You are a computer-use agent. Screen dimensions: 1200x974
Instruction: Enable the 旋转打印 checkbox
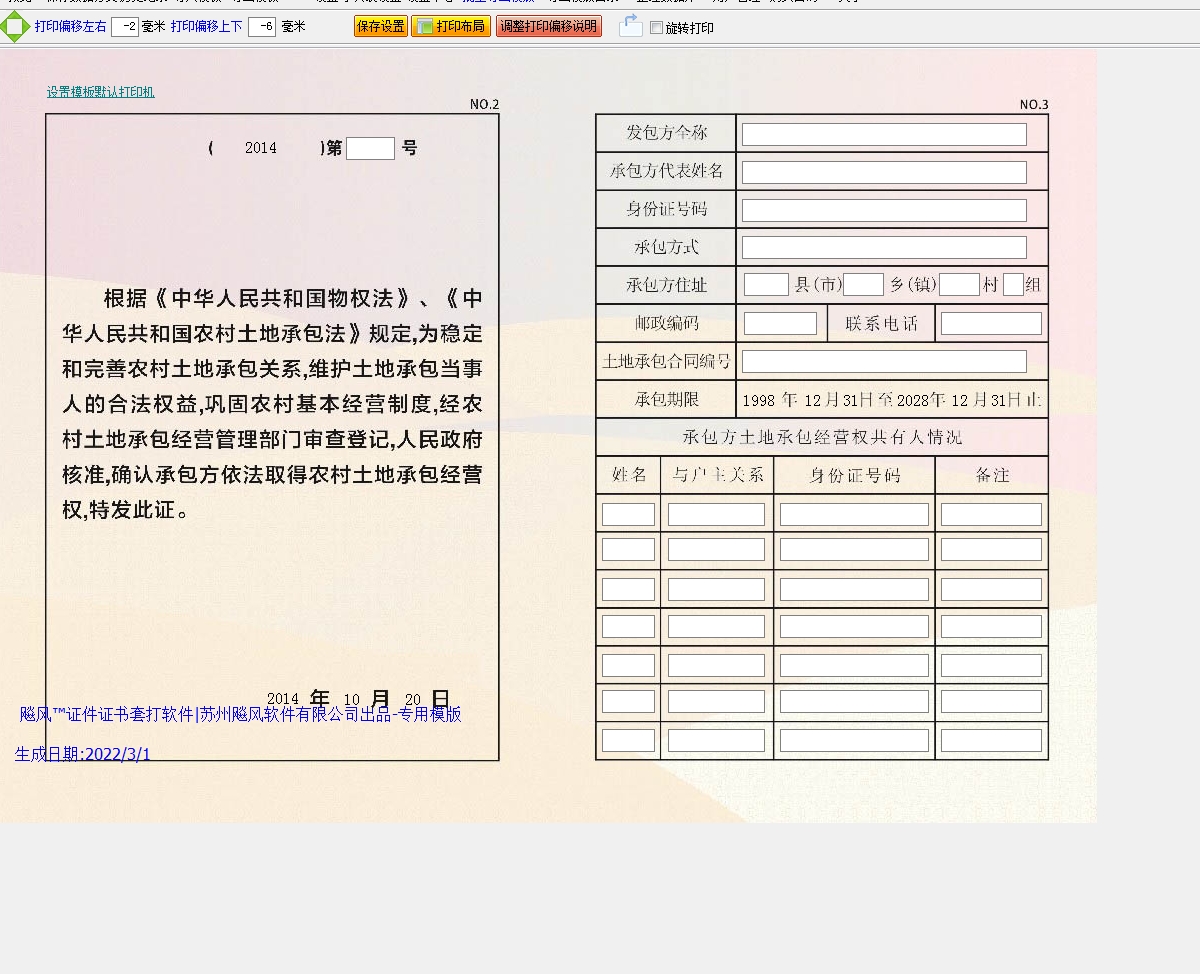(x=657, y=28)
